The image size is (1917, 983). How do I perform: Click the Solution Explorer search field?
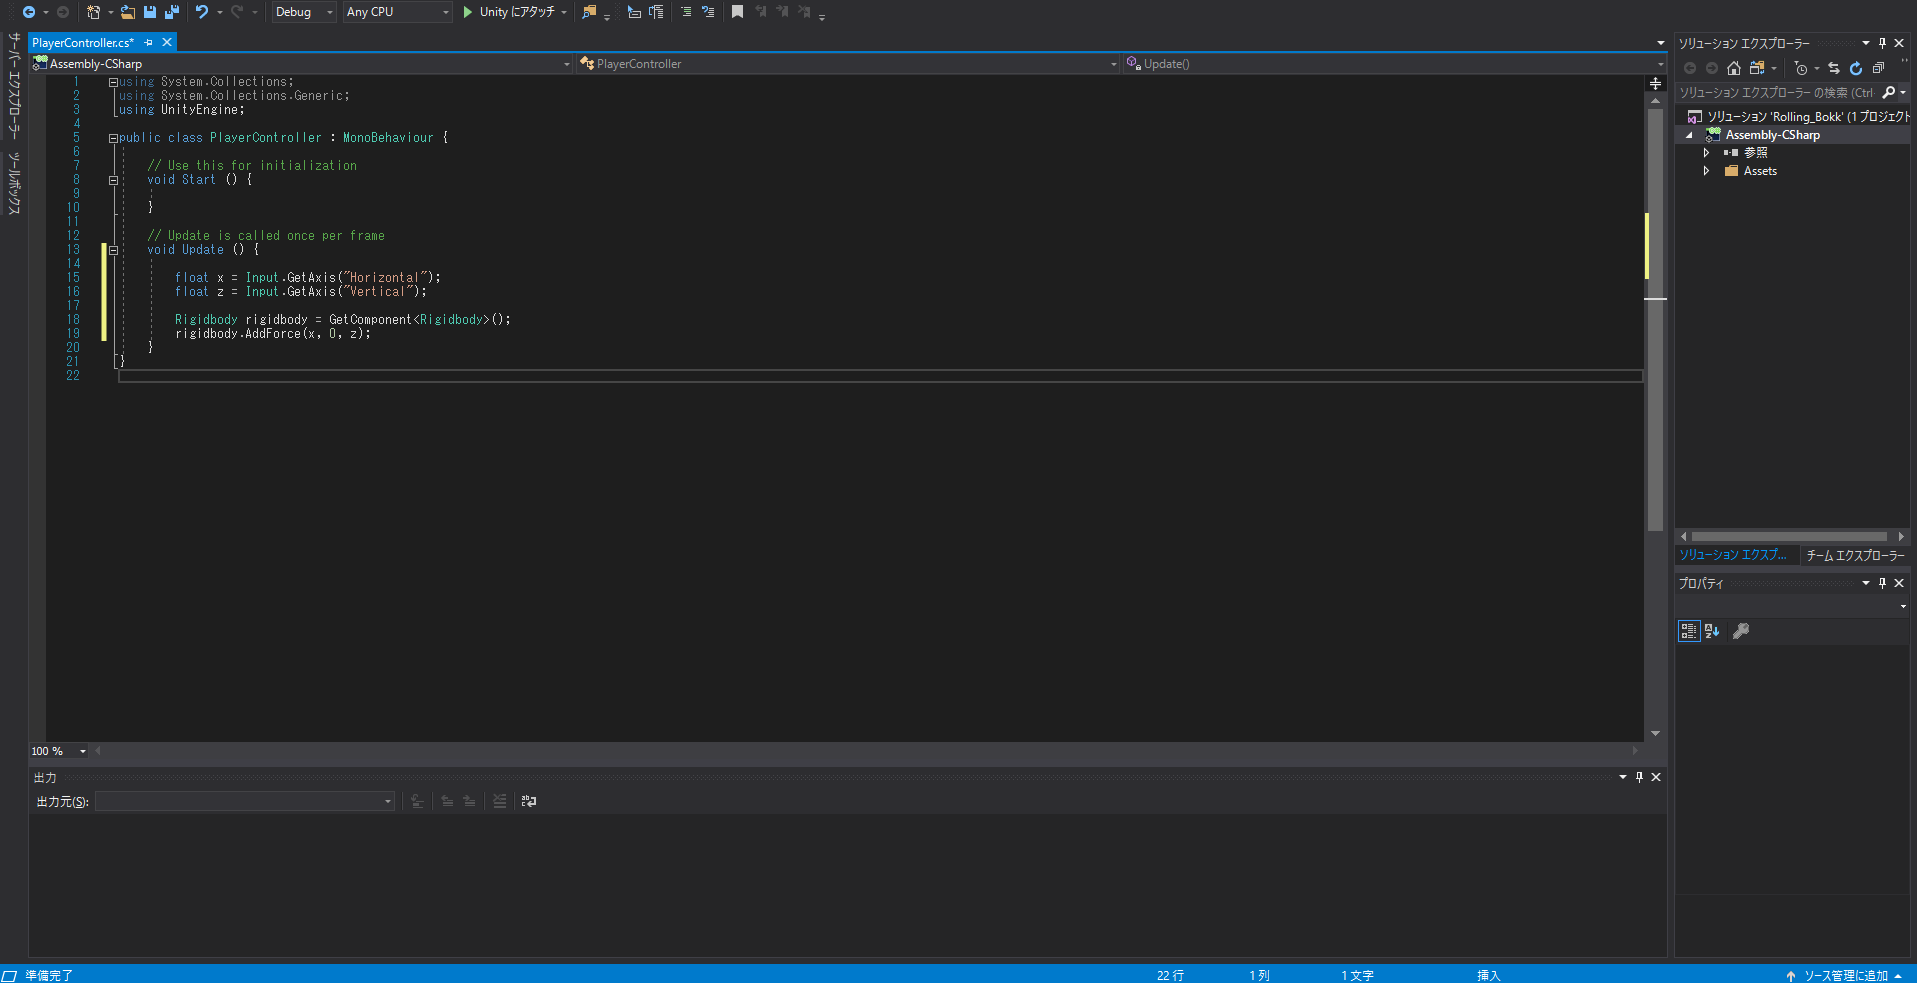pos(1776,92)
